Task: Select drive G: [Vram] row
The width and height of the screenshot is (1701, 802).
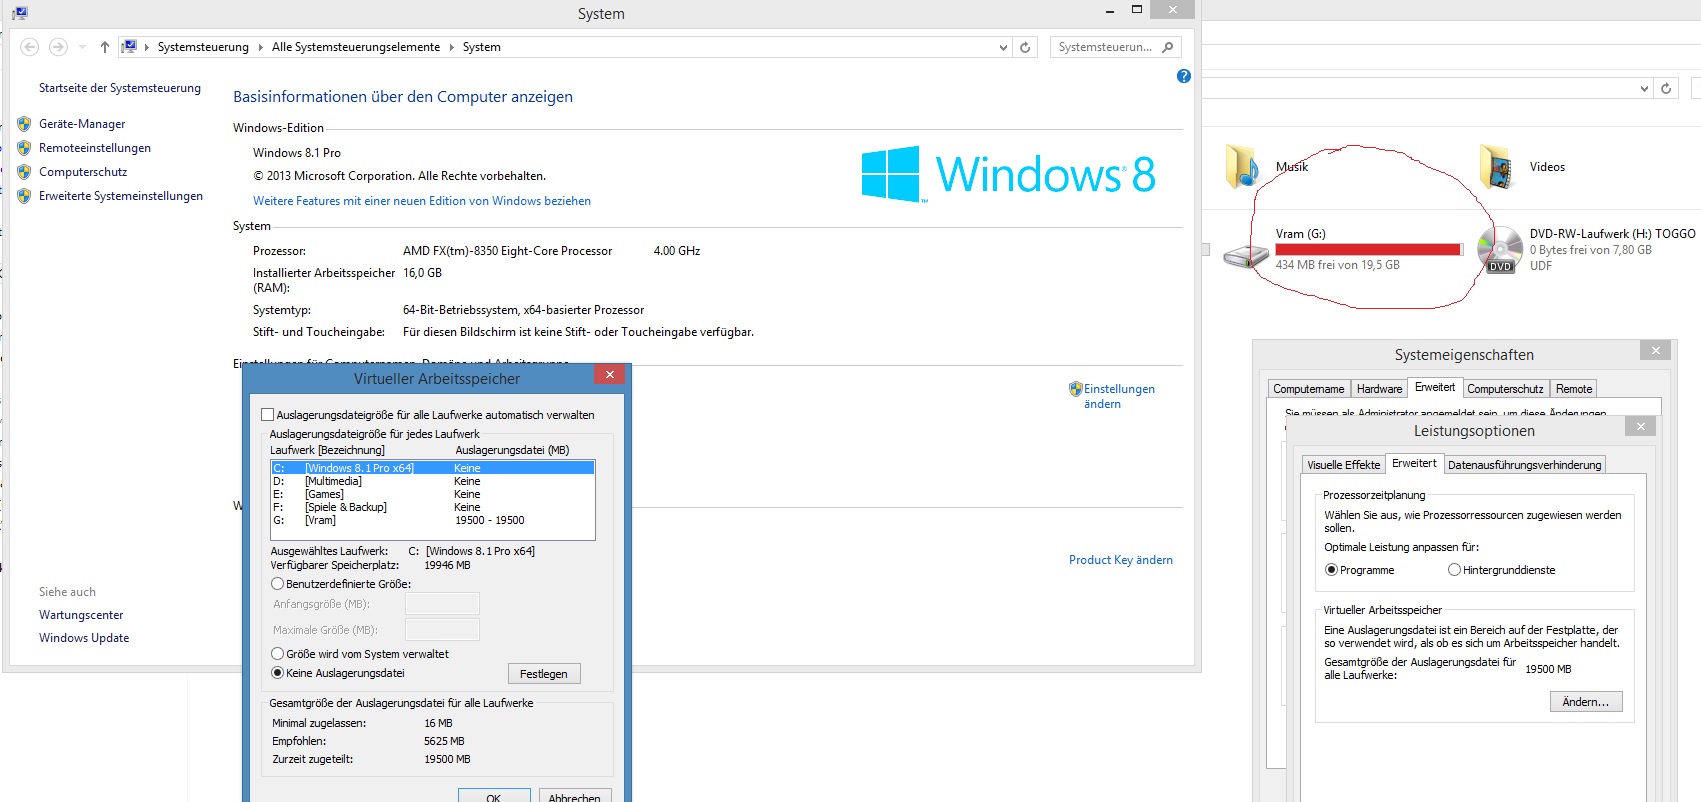Action: [x=433, y=520]
